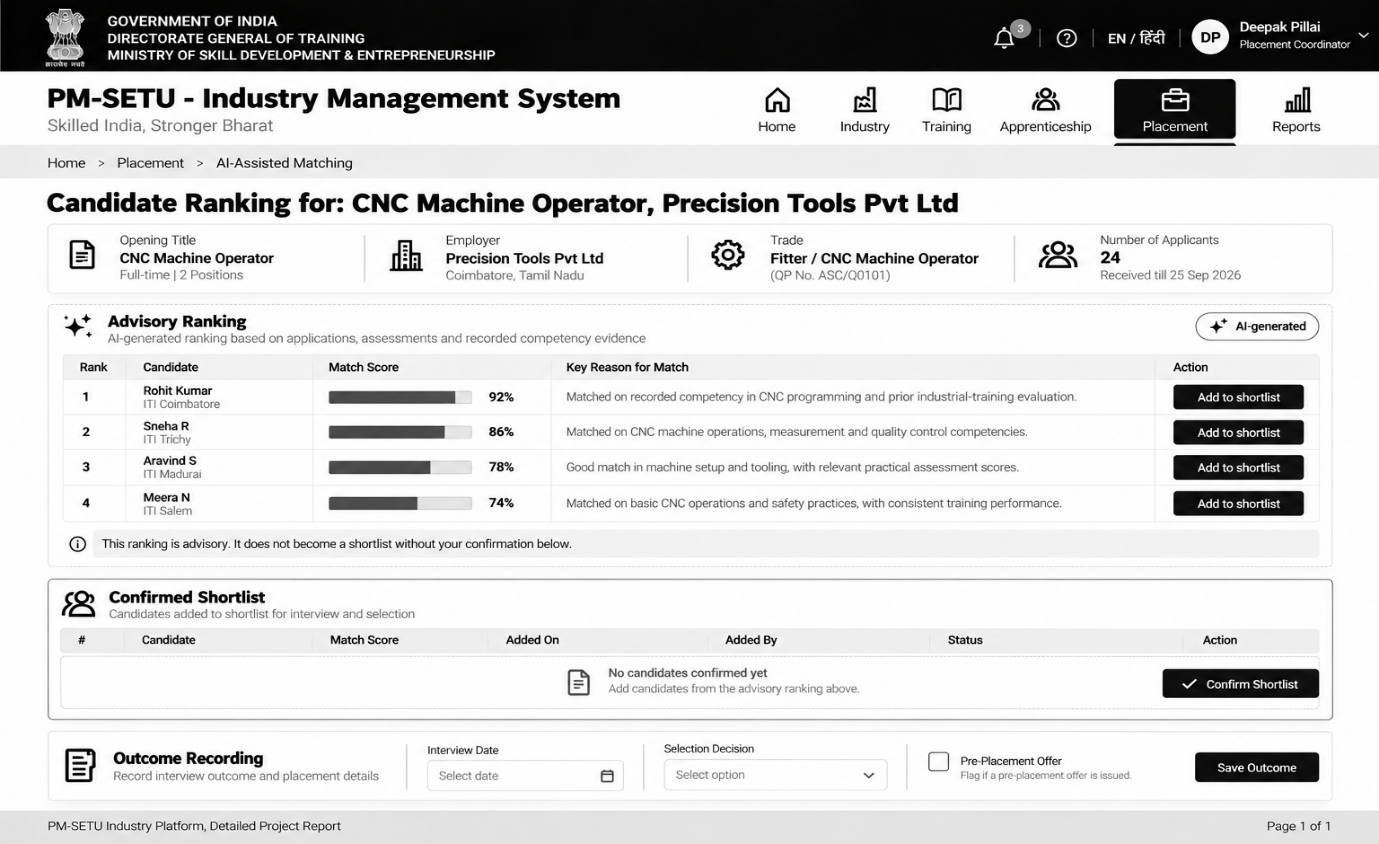This screenshot has height=844, width=1379.
Task: Click the Confirmed Shortlist people icon
Action: (79, 603)
